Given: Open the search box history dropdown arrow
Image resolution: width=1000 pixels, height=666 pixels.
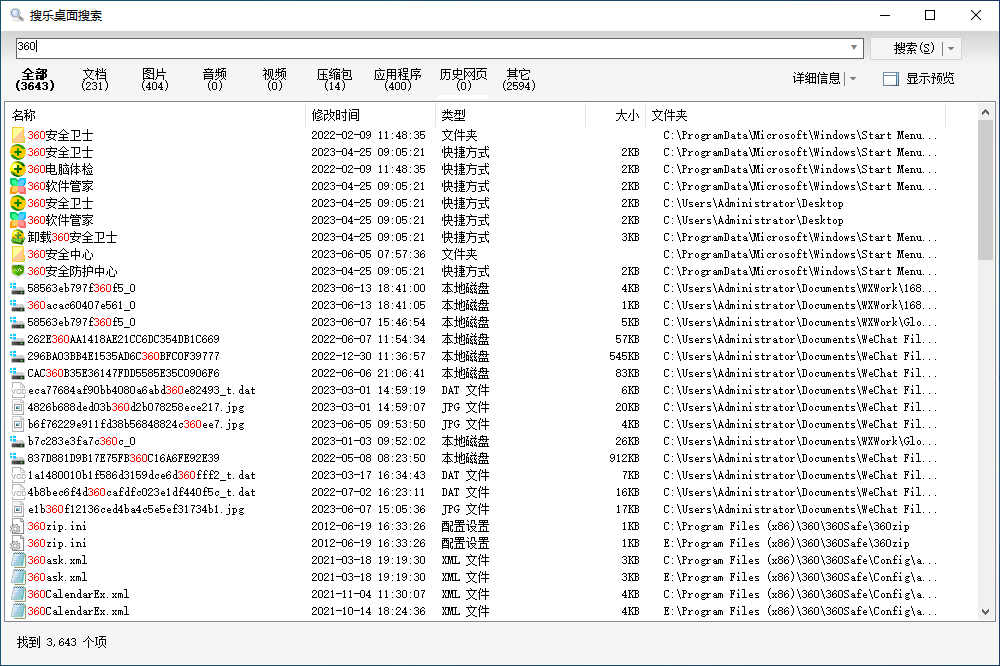Looking at the screenshot, I should 854,47.
